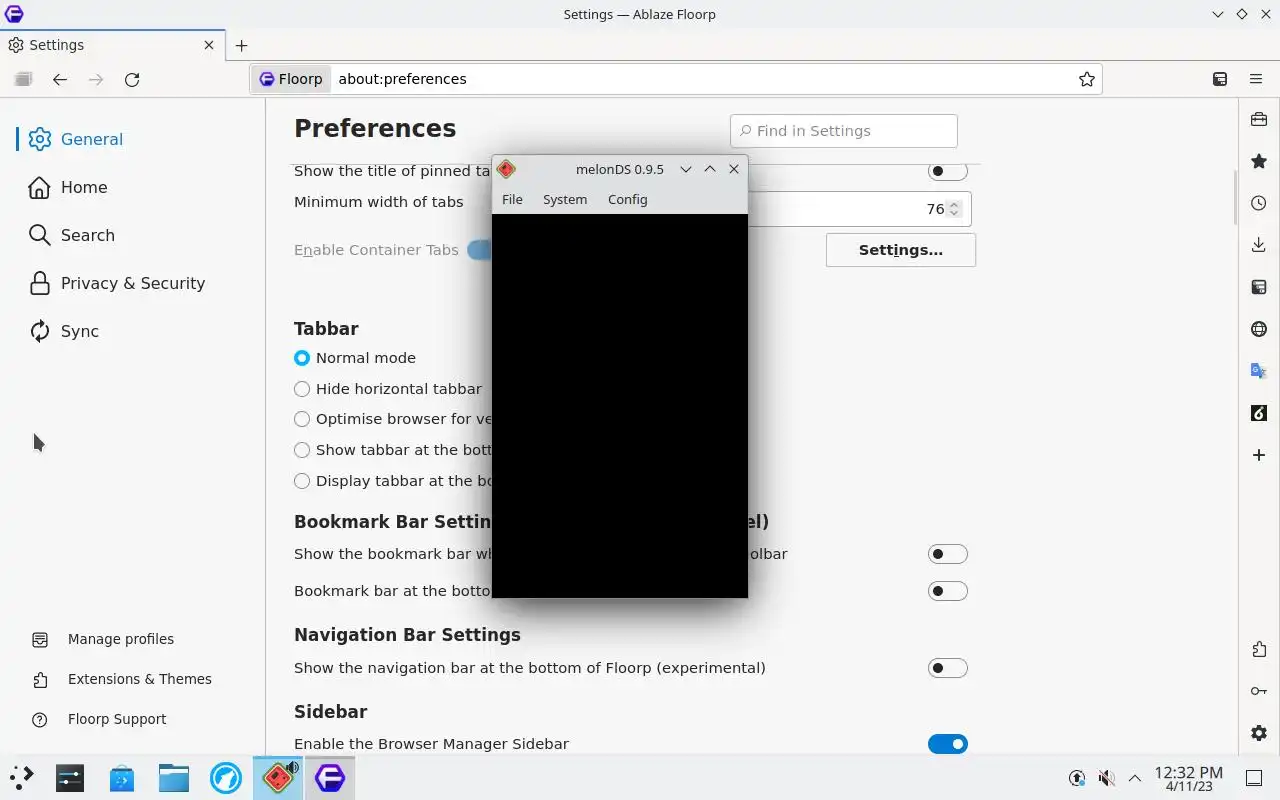Launch the blue compass browser in taskbar

click(226, 777)
